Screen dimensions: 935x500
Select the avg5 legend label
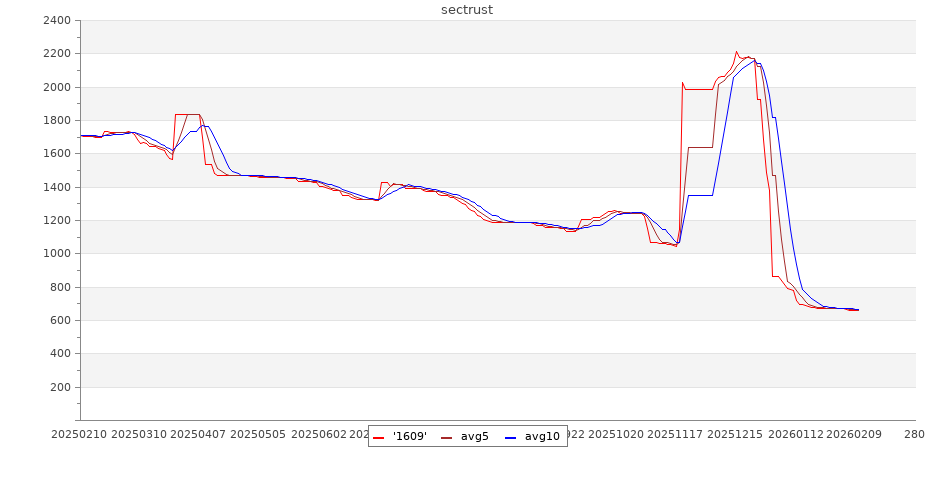point(474,436)
